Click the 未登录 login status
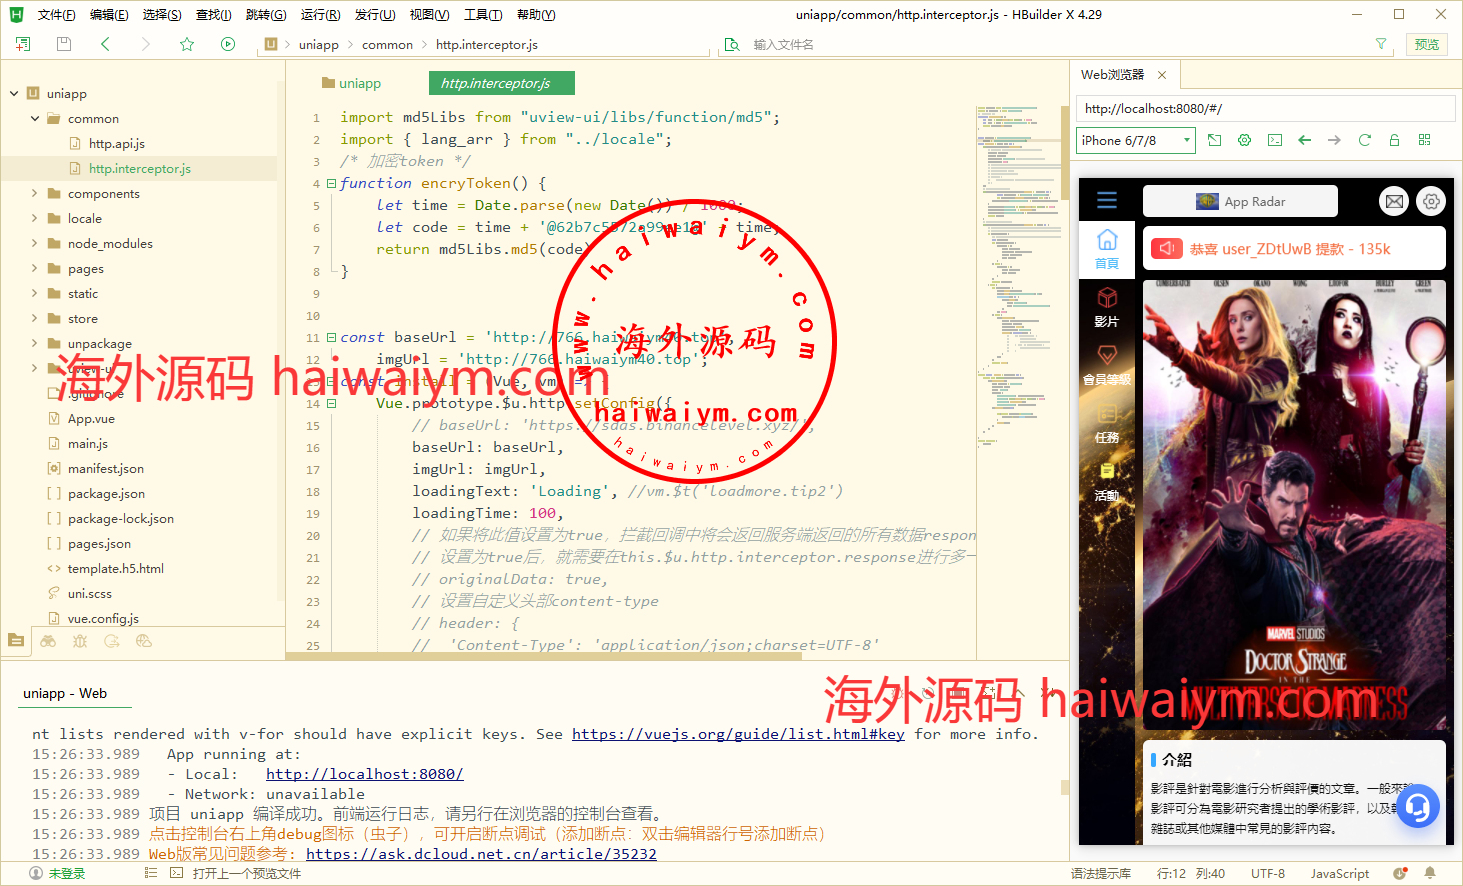Viewport: 1463px width, 886px height. (58, 873)
